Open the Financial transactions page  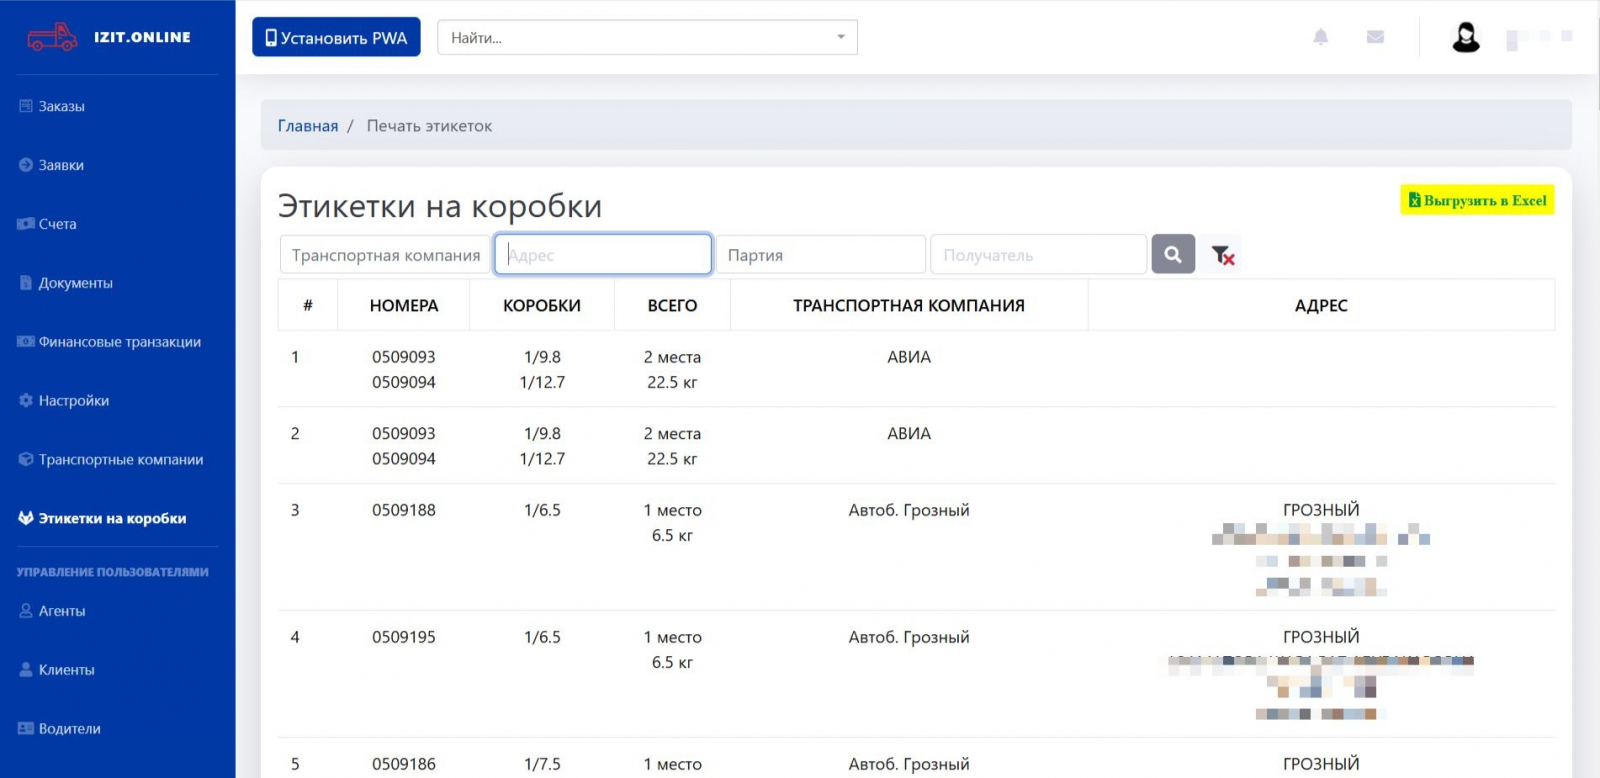(119, 342)
